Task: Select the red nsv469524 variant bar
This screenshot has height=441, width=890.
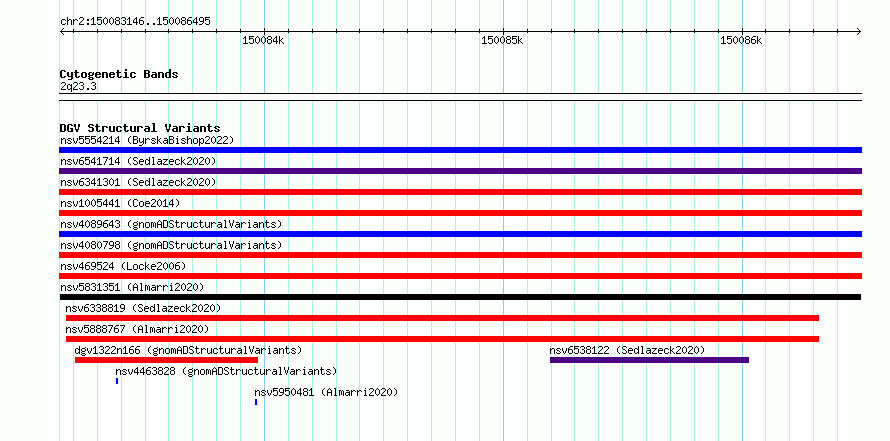Action: [460, 276]
